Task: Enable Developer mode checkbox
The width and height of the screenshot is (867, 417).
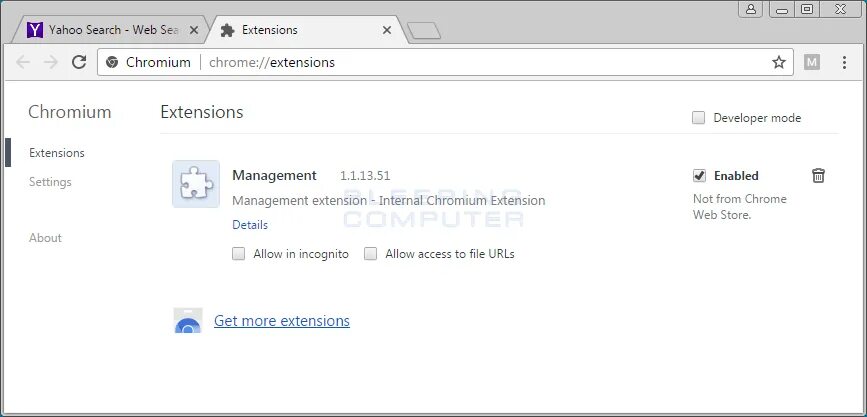Action: pyautogui.click(x=698, y=118)
